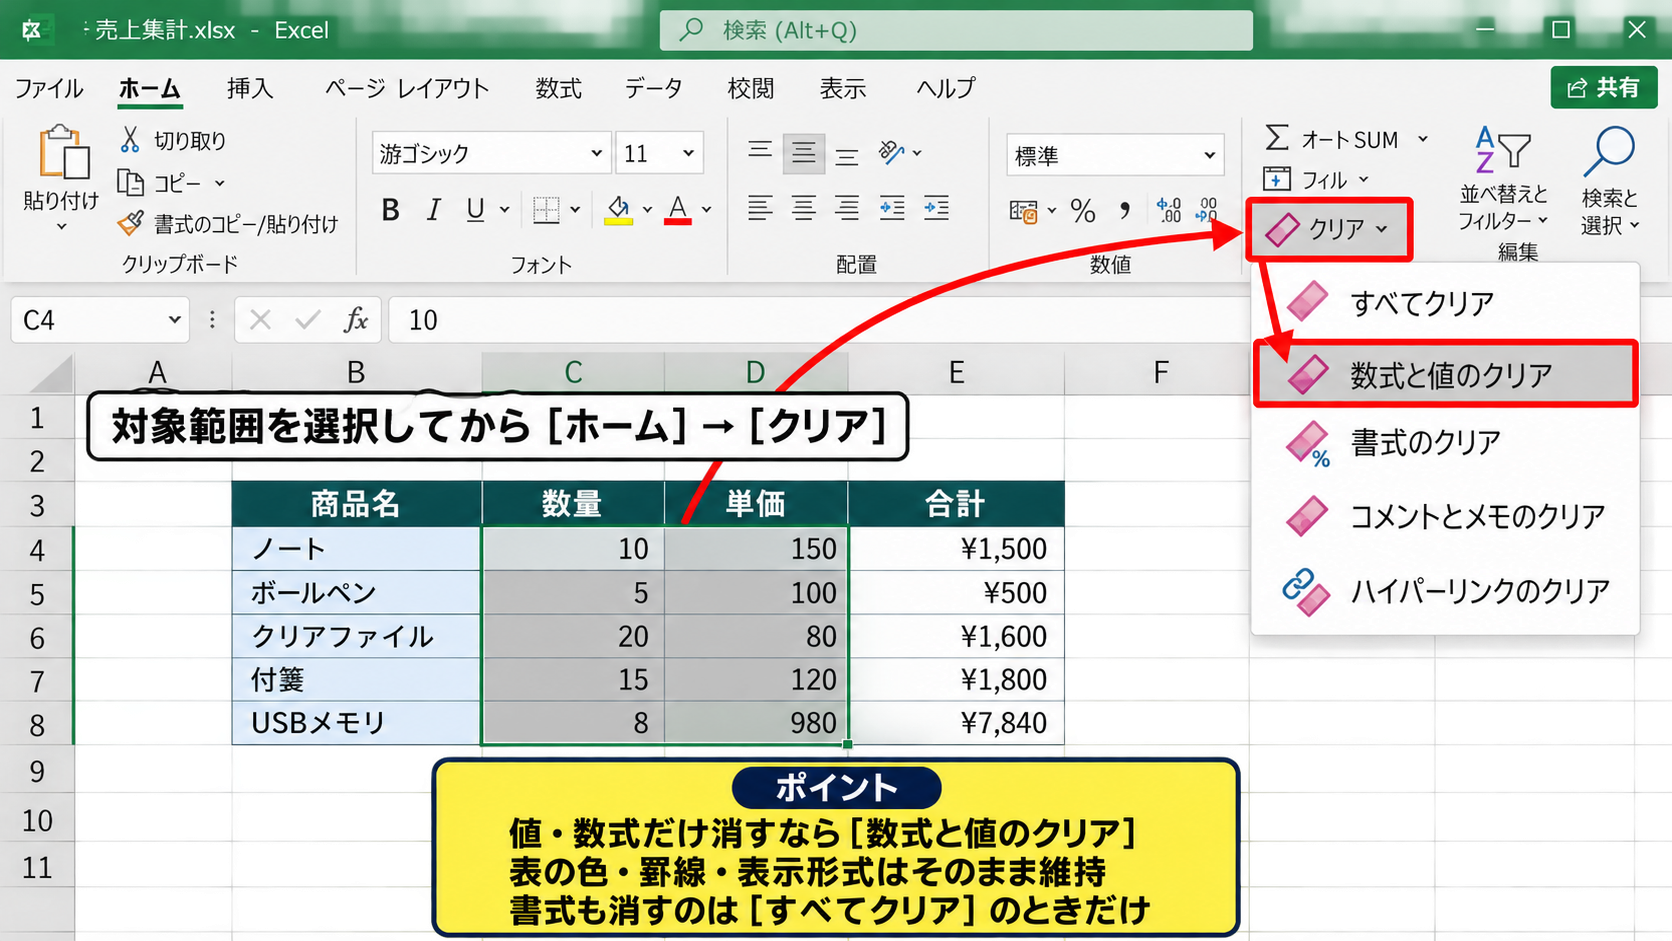Apply italic formatting with the I button

tap(433, 210)
